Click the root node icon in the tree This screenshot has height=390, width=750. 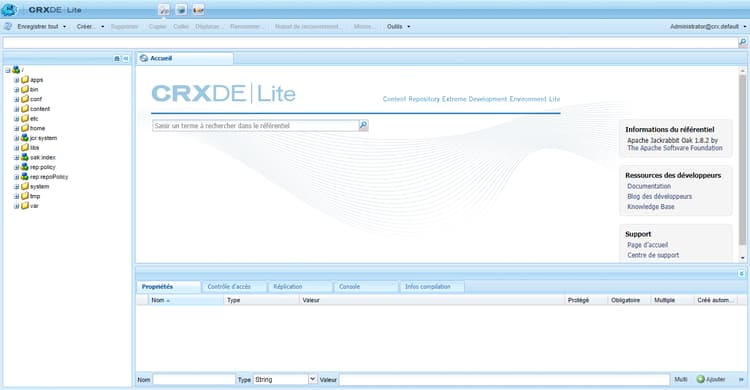16,70
